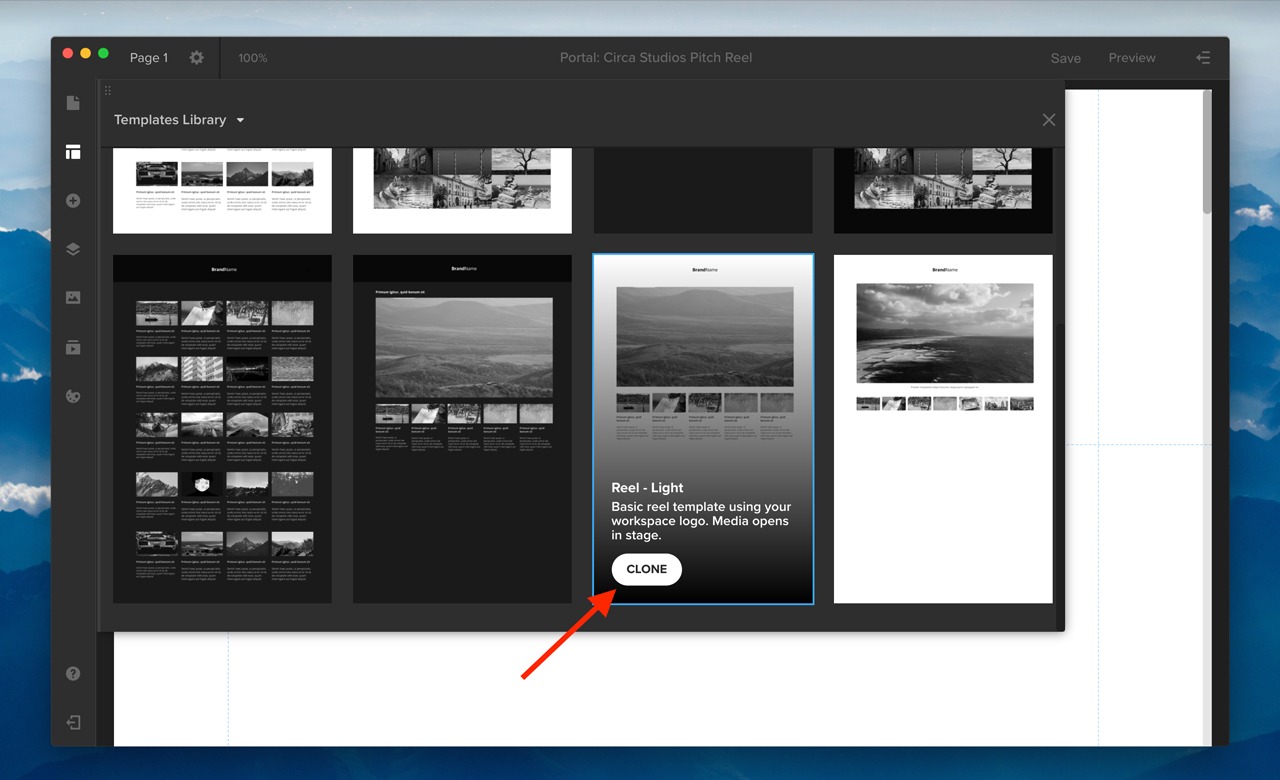Preview the portal page
This screenshot has height=780, width=1280.
(1132, 58)
